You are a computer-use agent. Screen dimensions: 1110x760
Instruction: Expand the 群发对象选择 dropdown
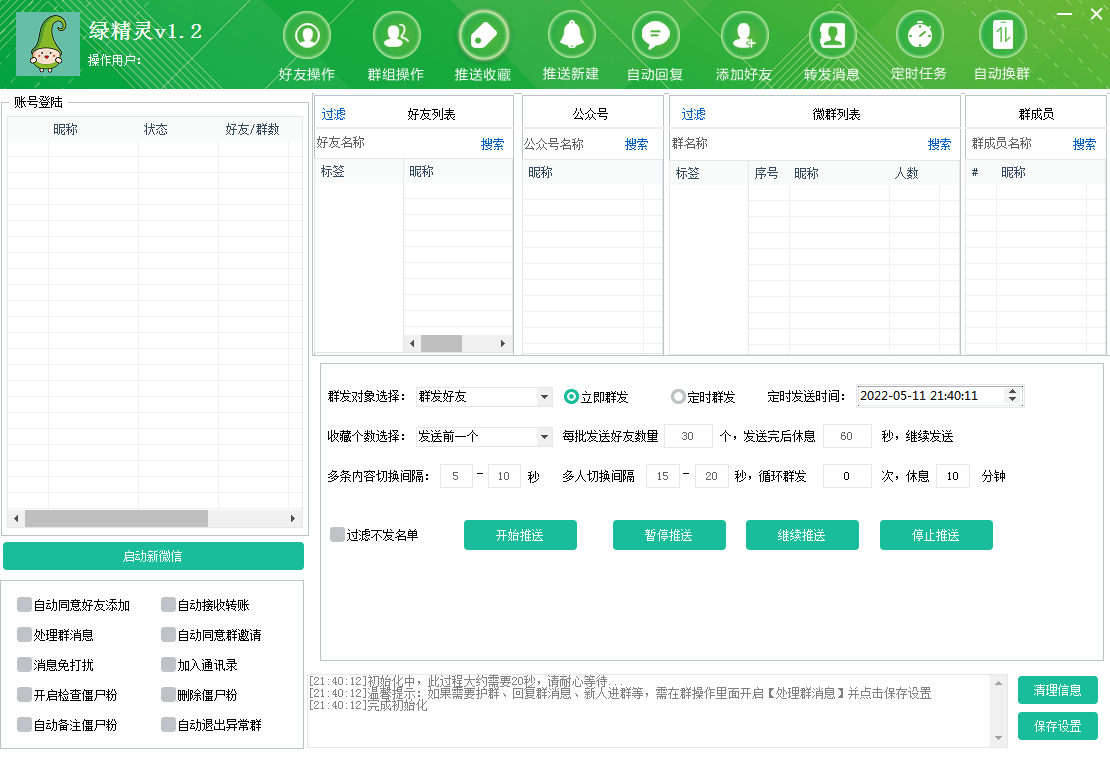click(x=544, y=397)
